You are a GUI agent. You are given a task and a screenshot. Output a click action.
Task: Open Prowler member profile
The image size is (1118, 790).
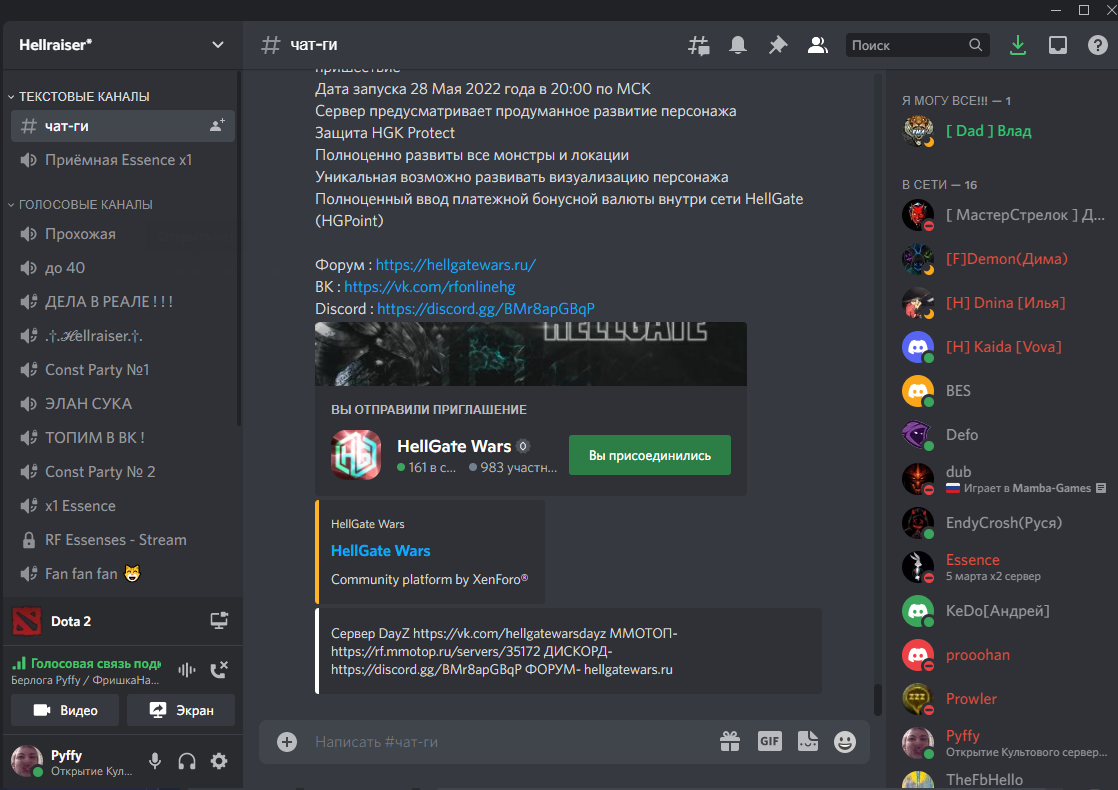[x=1002, y=699]
